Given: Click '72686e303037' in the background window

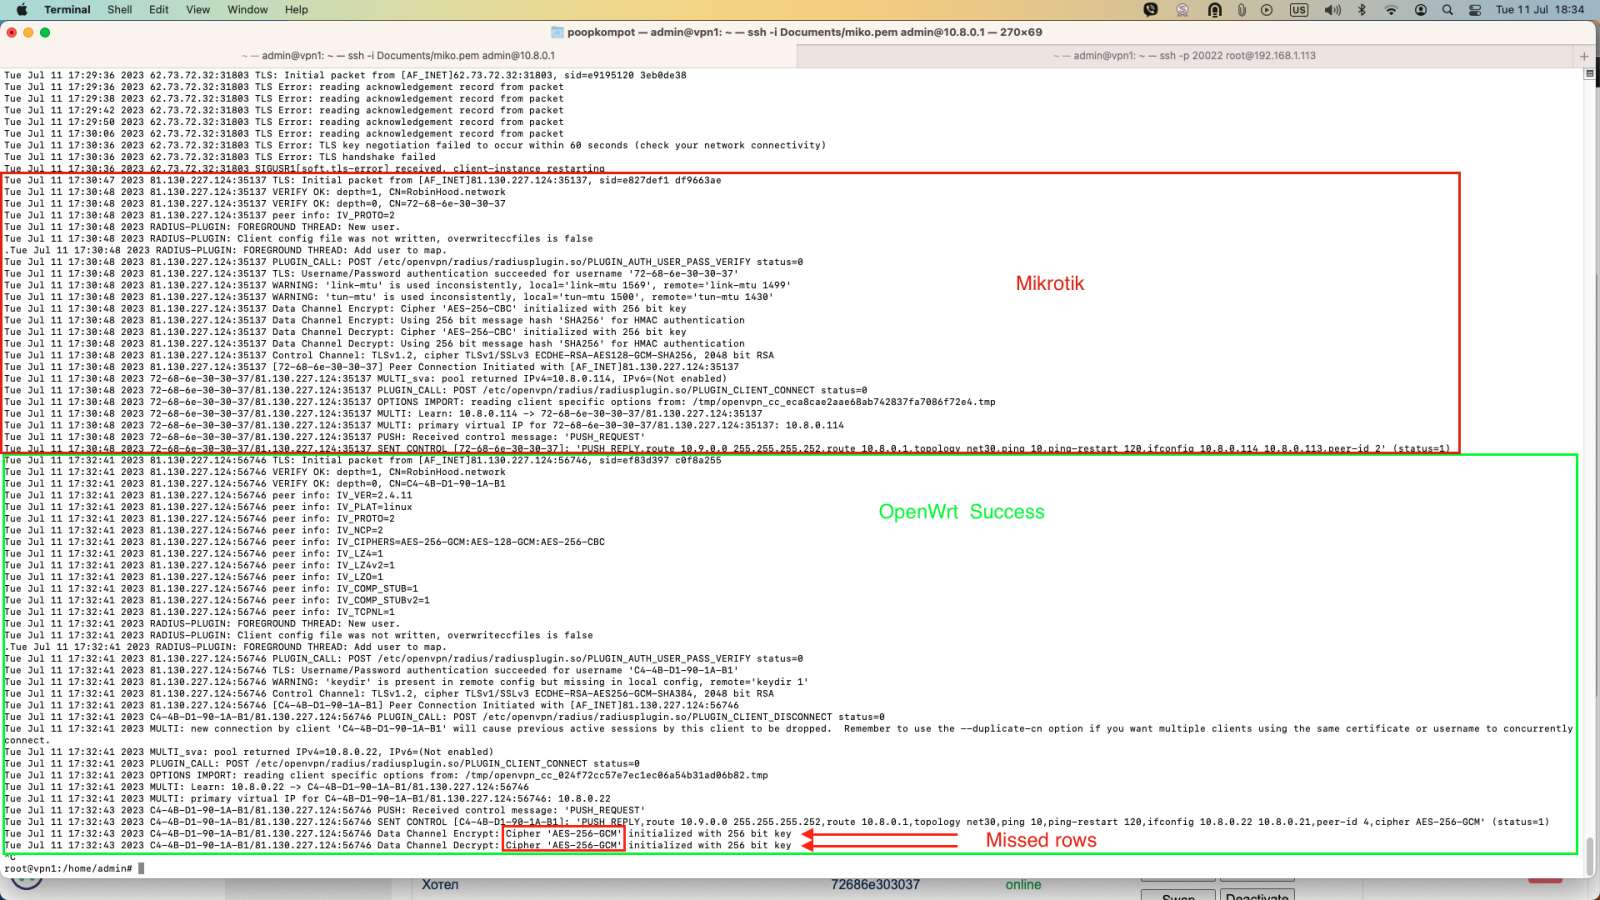Looking at the screenshot, I should (x=875, y=884).
